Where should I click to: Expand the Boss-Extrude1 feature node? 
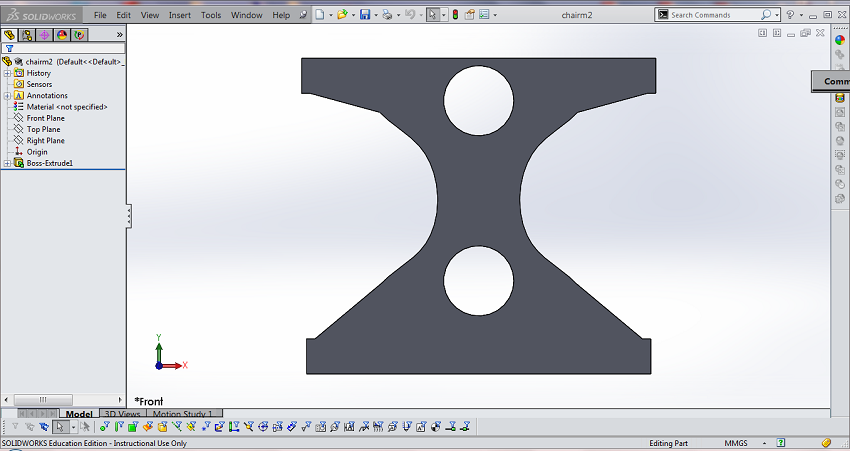pos(7,163)
